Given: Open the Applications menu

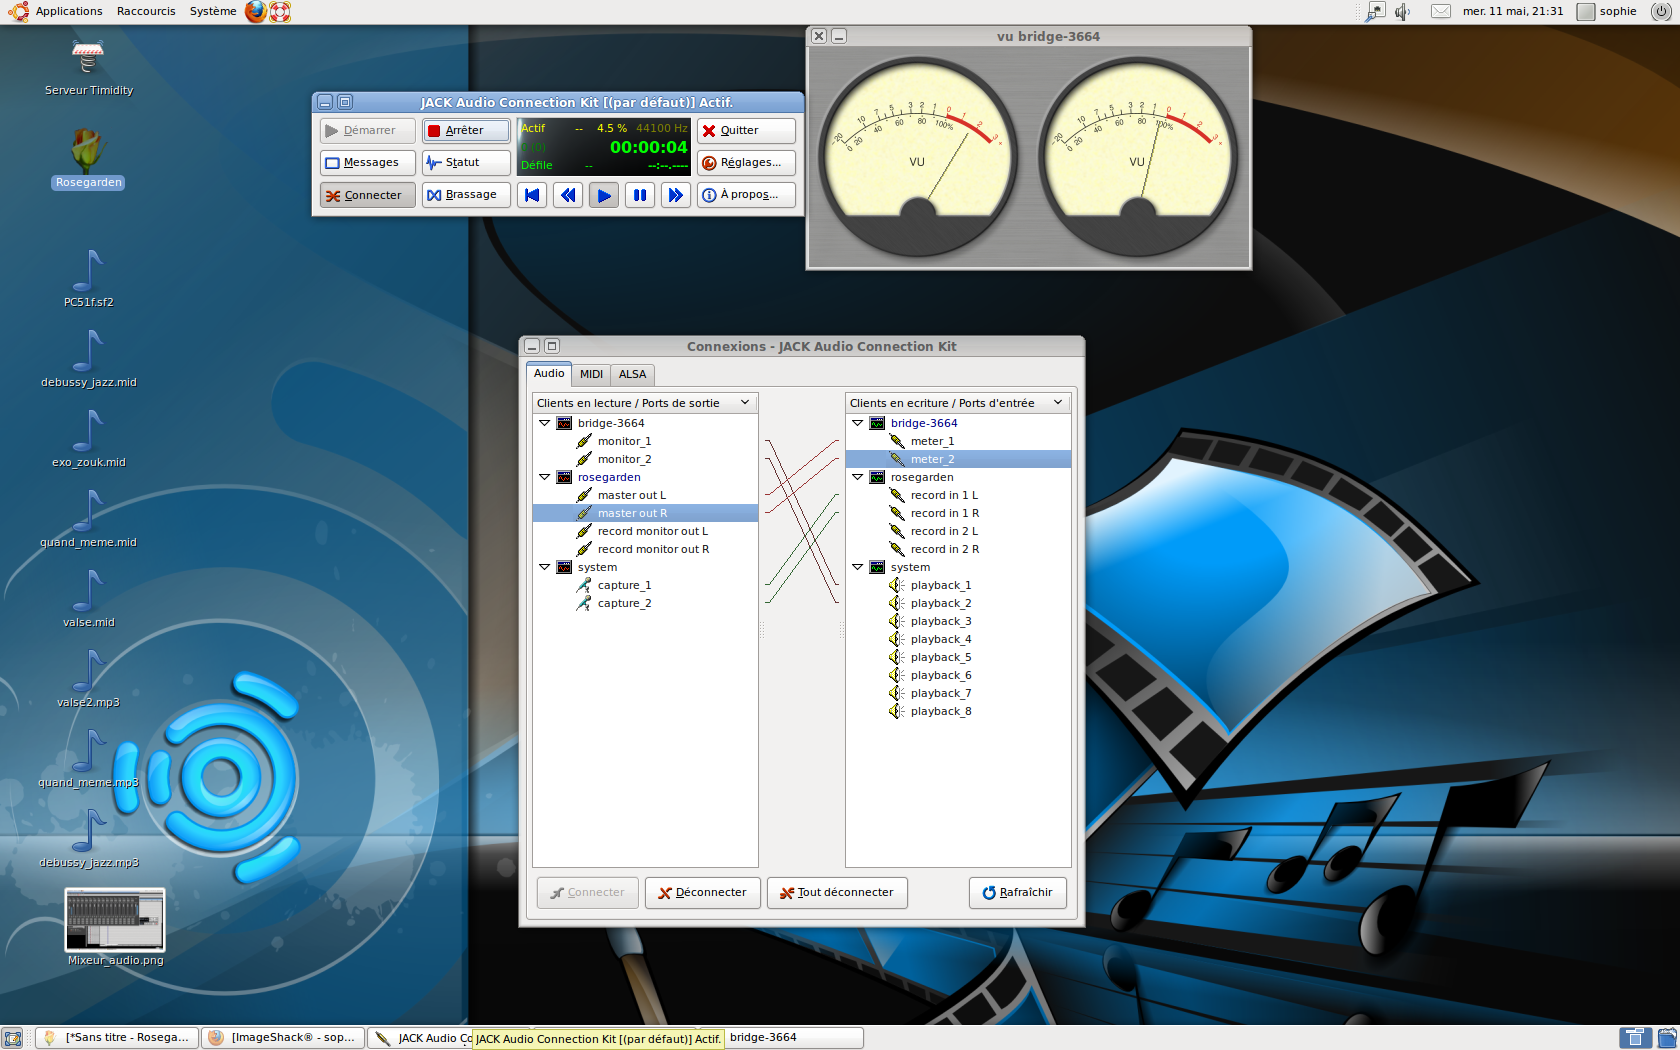Looking at the screenshot, I should click(68, 12).
